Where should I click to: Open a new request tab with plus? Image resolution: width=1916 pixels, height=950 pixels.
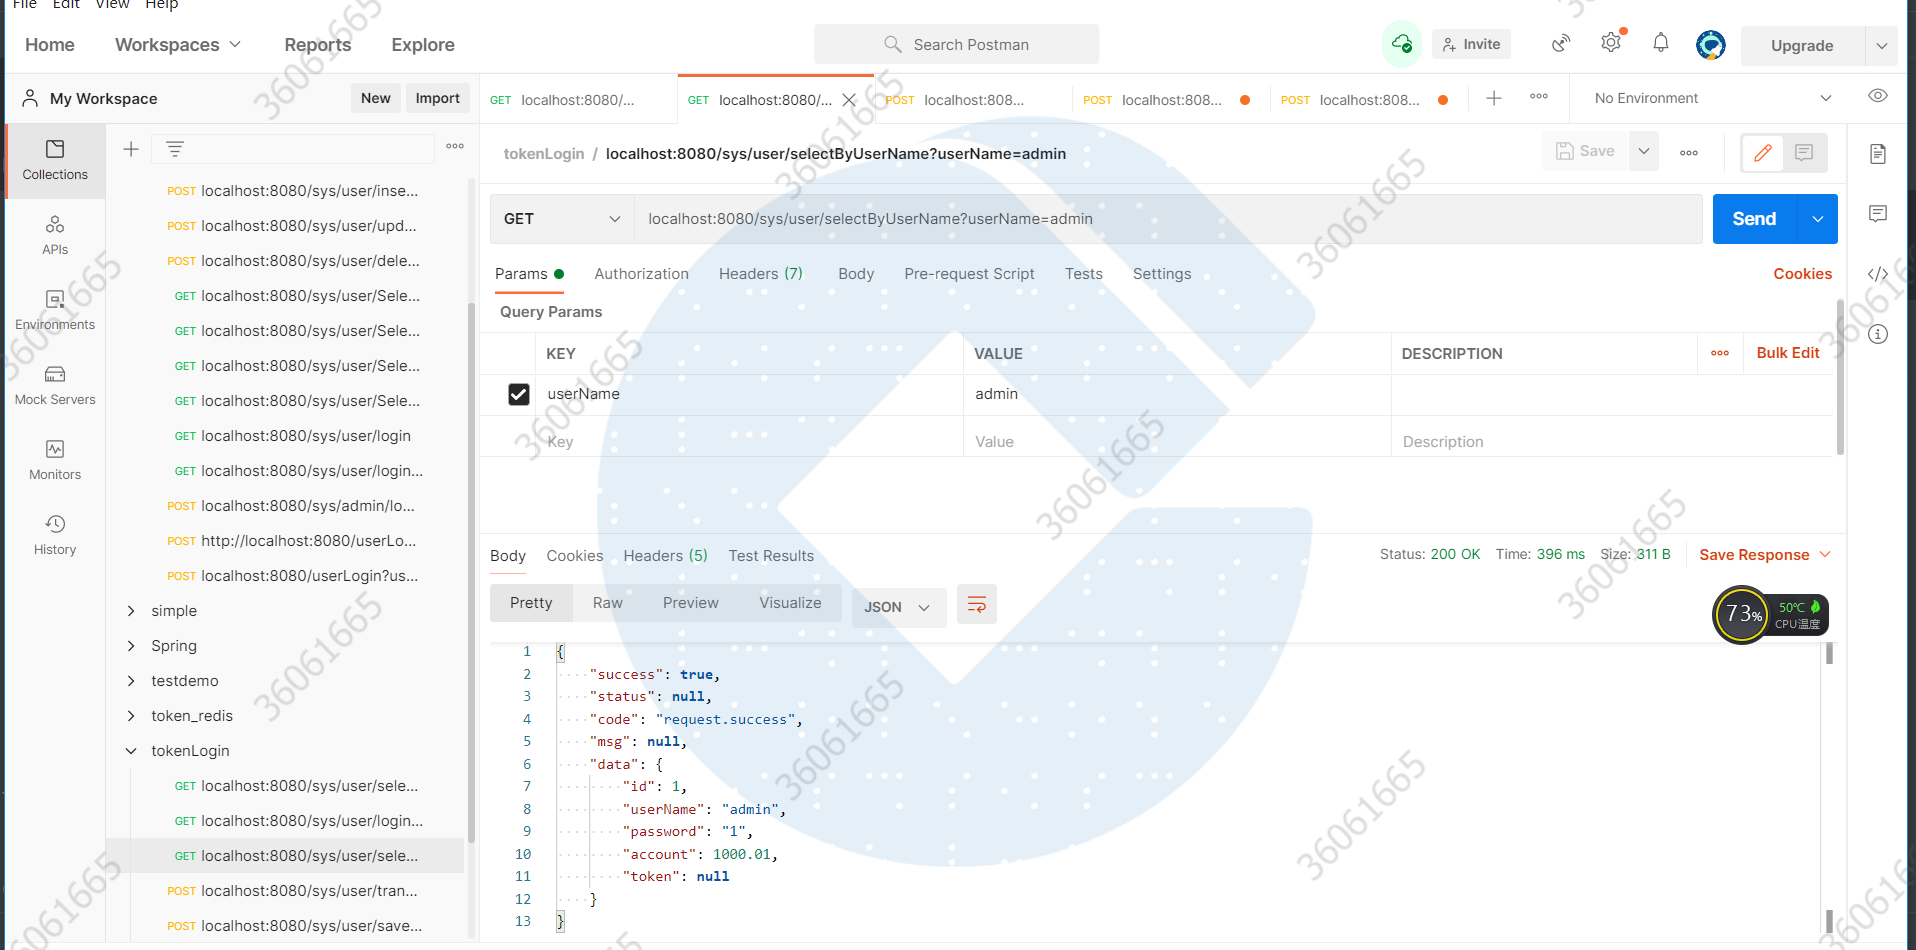tap(1494, 98)
